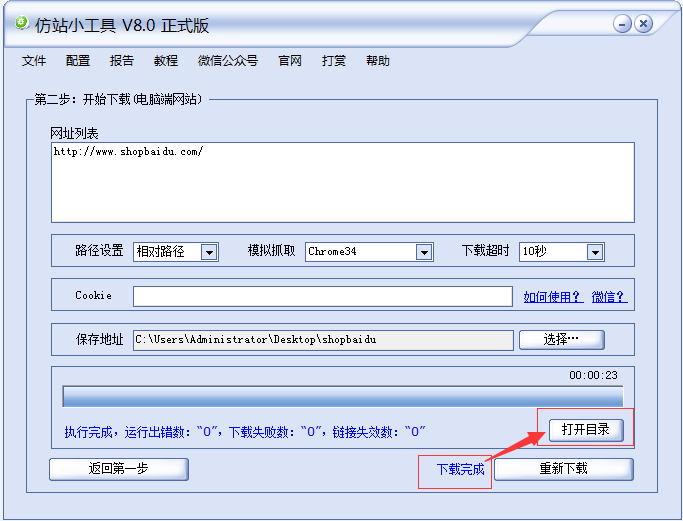Click the 微信公众号 menu item
Viewport: 683px width, 521px height.
point(228,61)
